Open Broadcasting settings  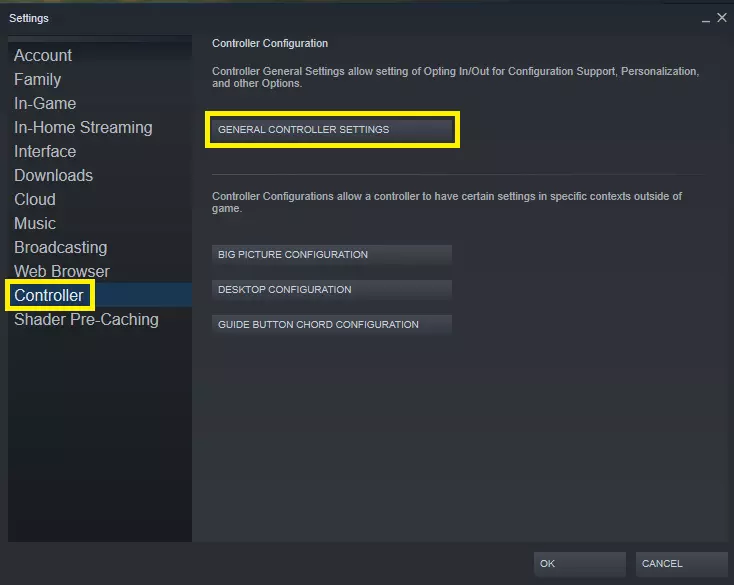tap(100, 247)
